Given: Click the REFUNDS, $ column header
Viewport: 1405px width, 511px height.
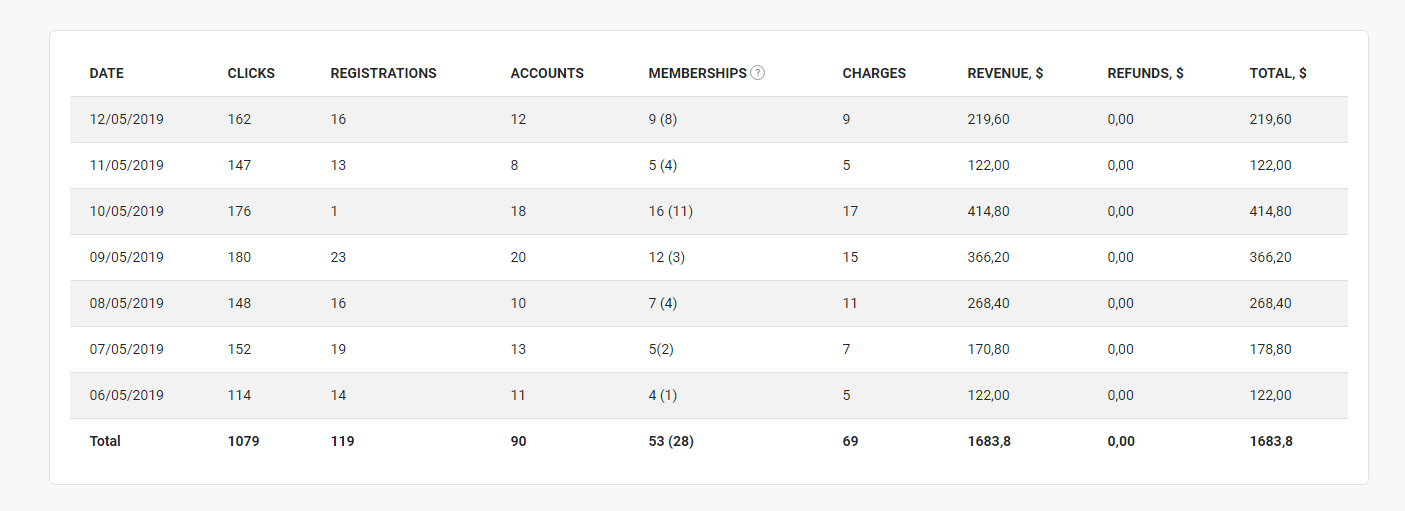Looking at the screenshot, I should point(1145,73).
